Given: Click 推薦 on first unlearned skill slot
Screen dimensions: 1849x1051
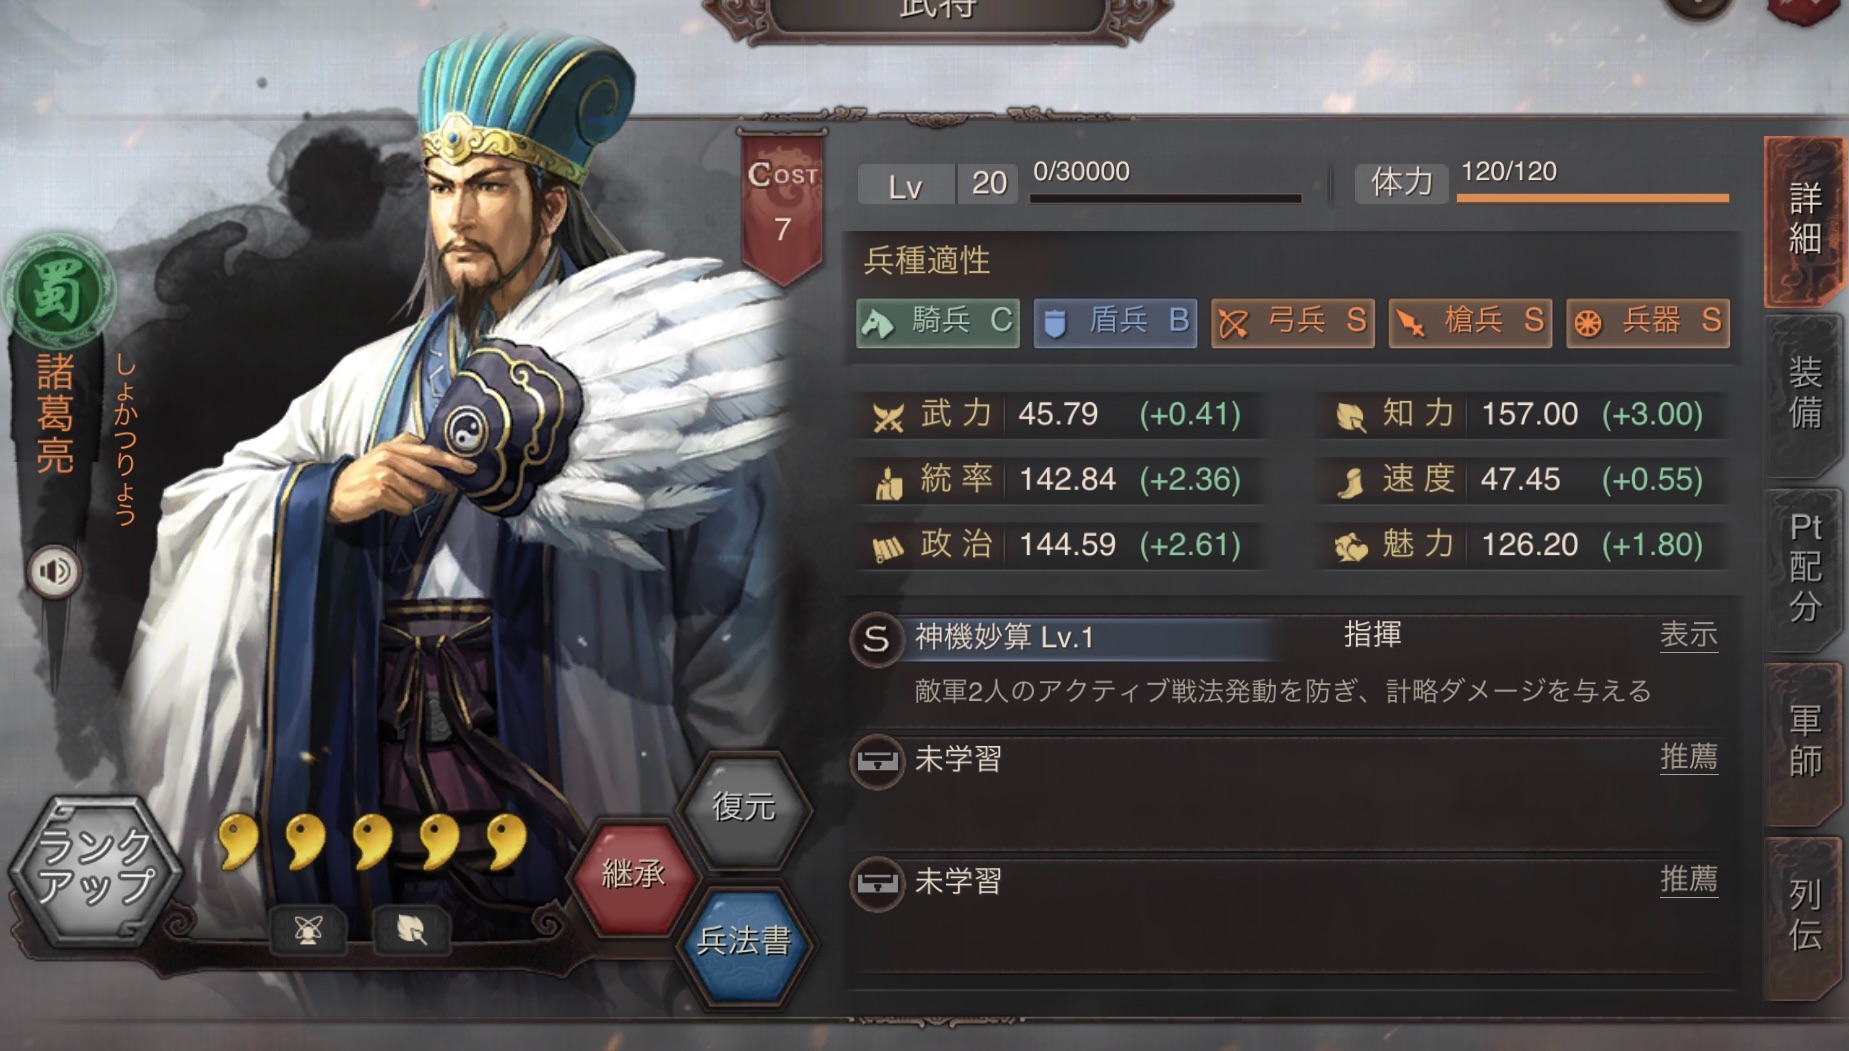Looking at the screenshot, I should 1688,757.
